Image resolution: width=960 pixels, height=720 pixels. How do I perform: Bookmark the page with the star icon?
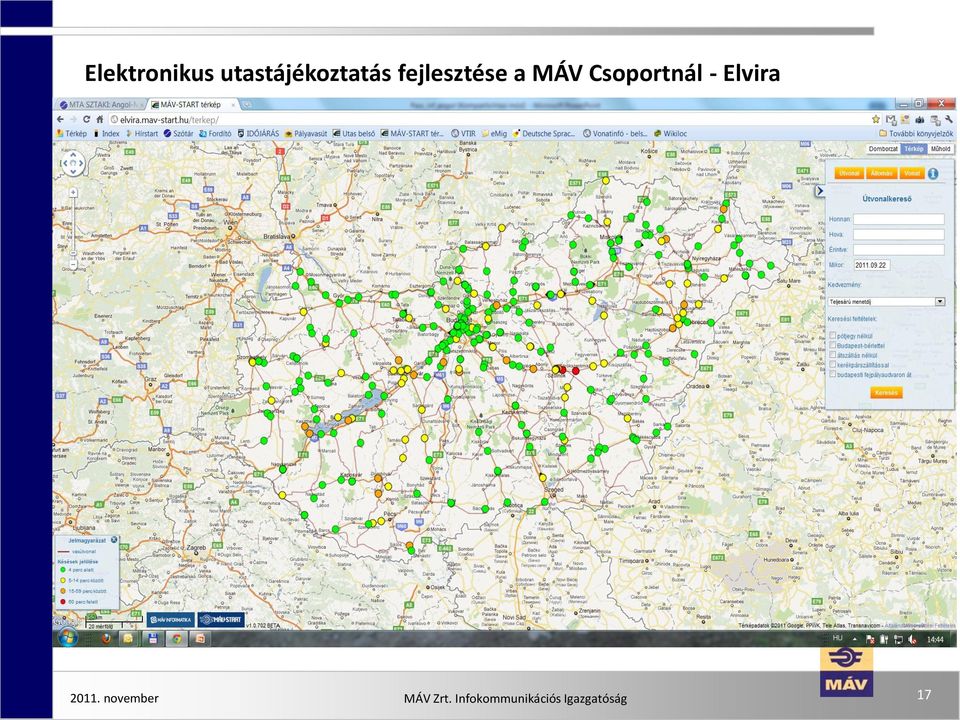(876, 119)
